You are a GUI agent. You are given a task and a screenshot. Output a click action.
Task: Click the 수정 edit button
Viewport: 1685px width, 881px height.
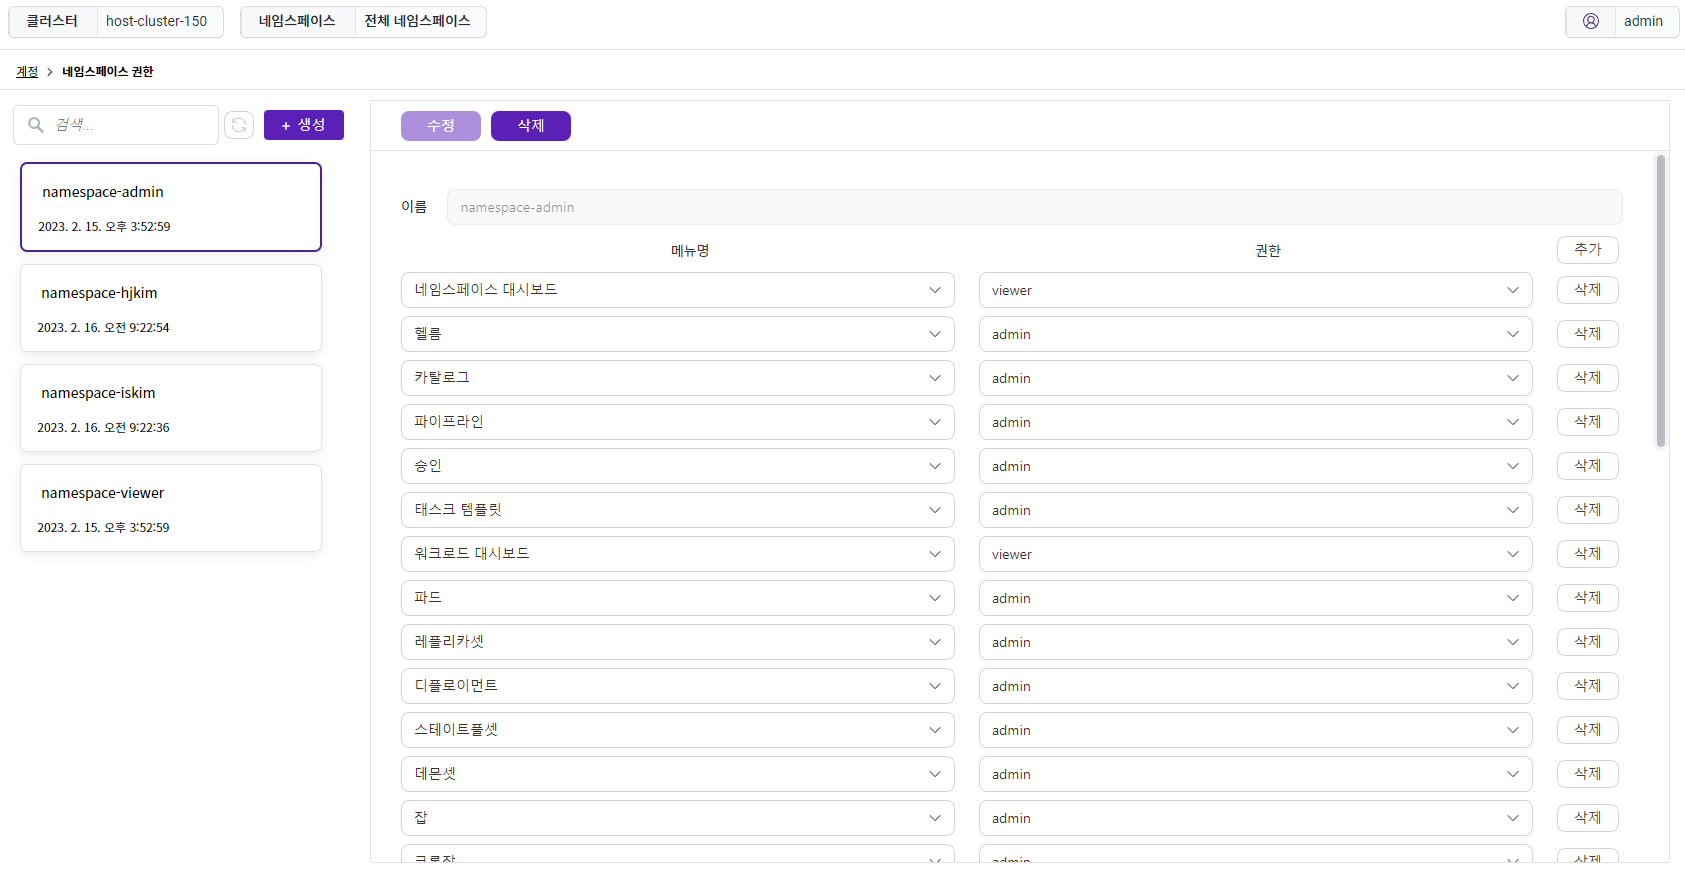(441, 126)
